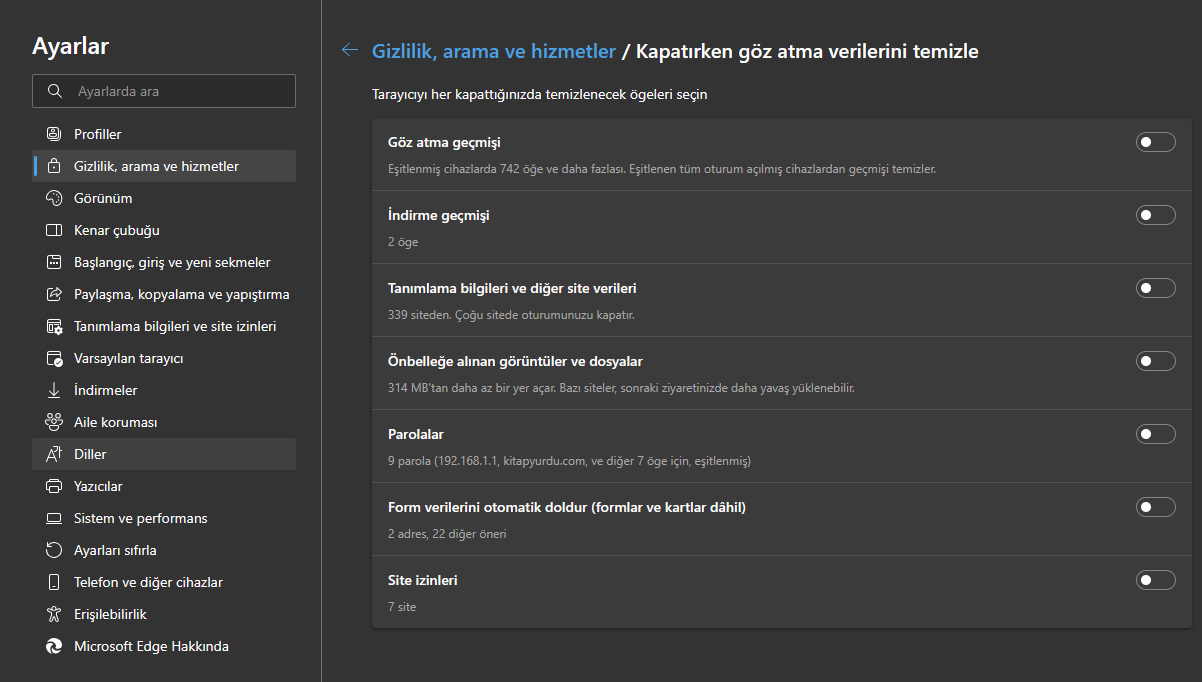Viewport: 1202px width, 682px height.
Task: Select Ayarları sıfırla in the sidebar
Action: point(115,550)
